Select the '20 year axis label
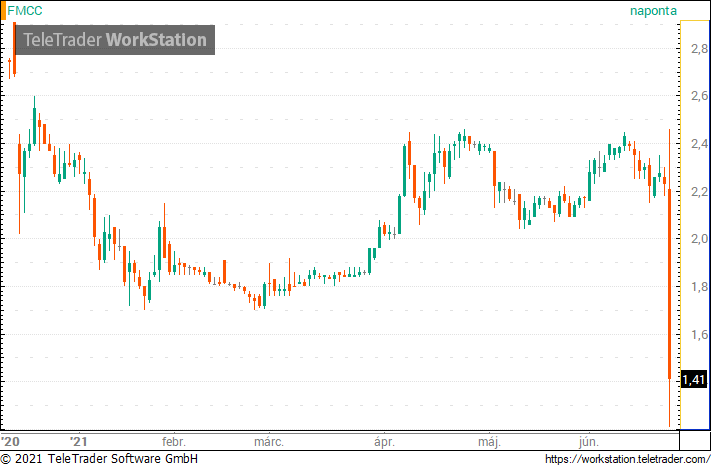This screenshot has height=468, width=711. (x=10, y=441)
